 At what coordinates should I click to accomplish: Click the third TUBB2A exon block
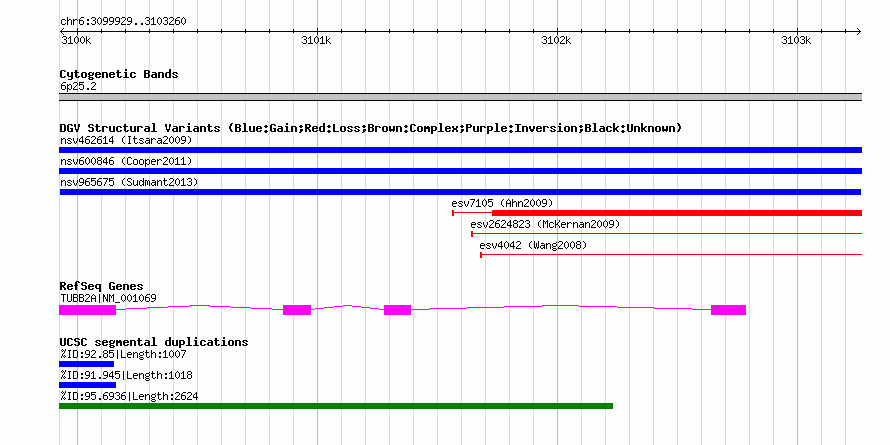[x=397, y=310]
